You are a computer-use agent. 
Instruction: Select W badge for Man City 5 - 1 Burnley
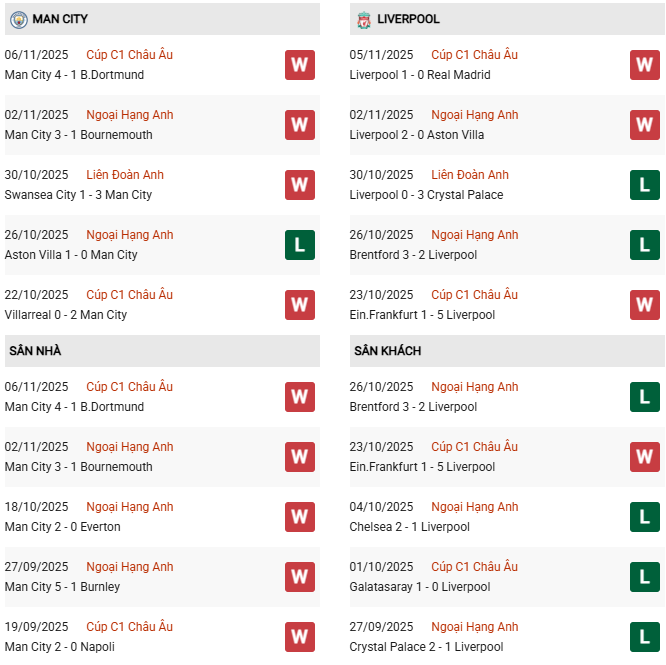coord(300,577)
